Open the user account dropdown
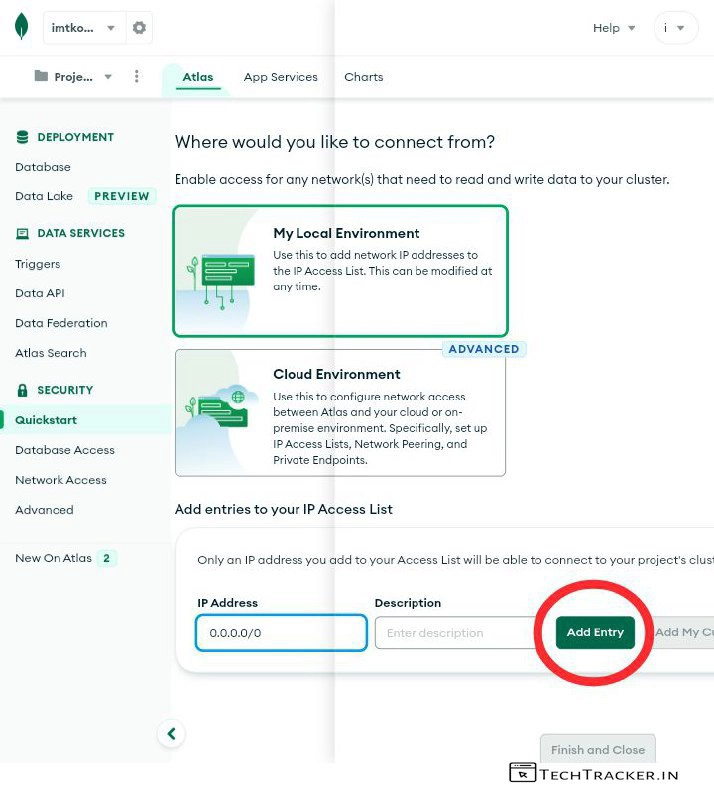The width and height of the screenshot is (714, 800). [675, 28]
